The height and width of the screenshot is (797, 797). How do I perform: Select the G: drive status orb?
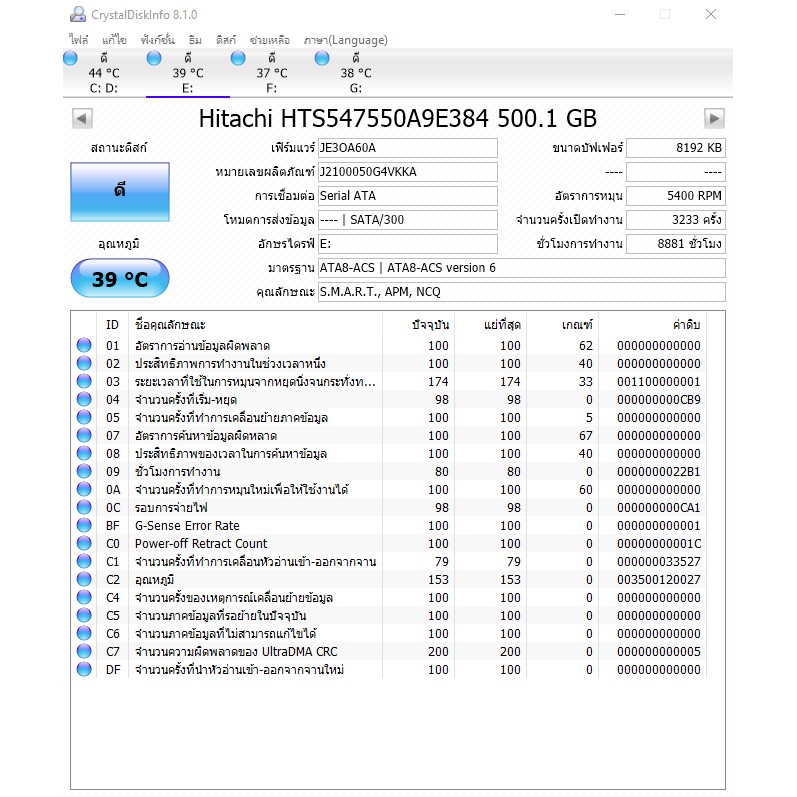click(x=322, y=59)
